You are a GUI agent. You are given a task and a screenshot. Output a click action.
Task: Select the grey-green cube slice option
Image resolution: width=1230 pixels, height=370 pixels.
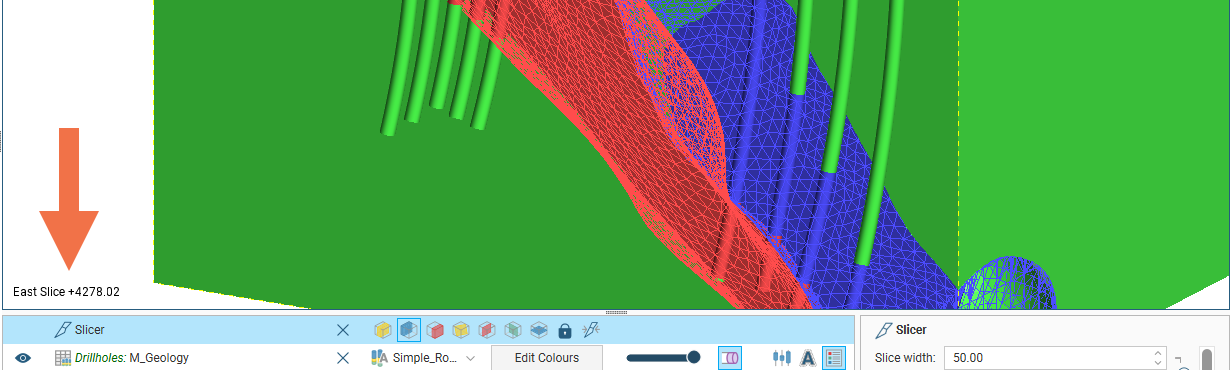(512, 330)
